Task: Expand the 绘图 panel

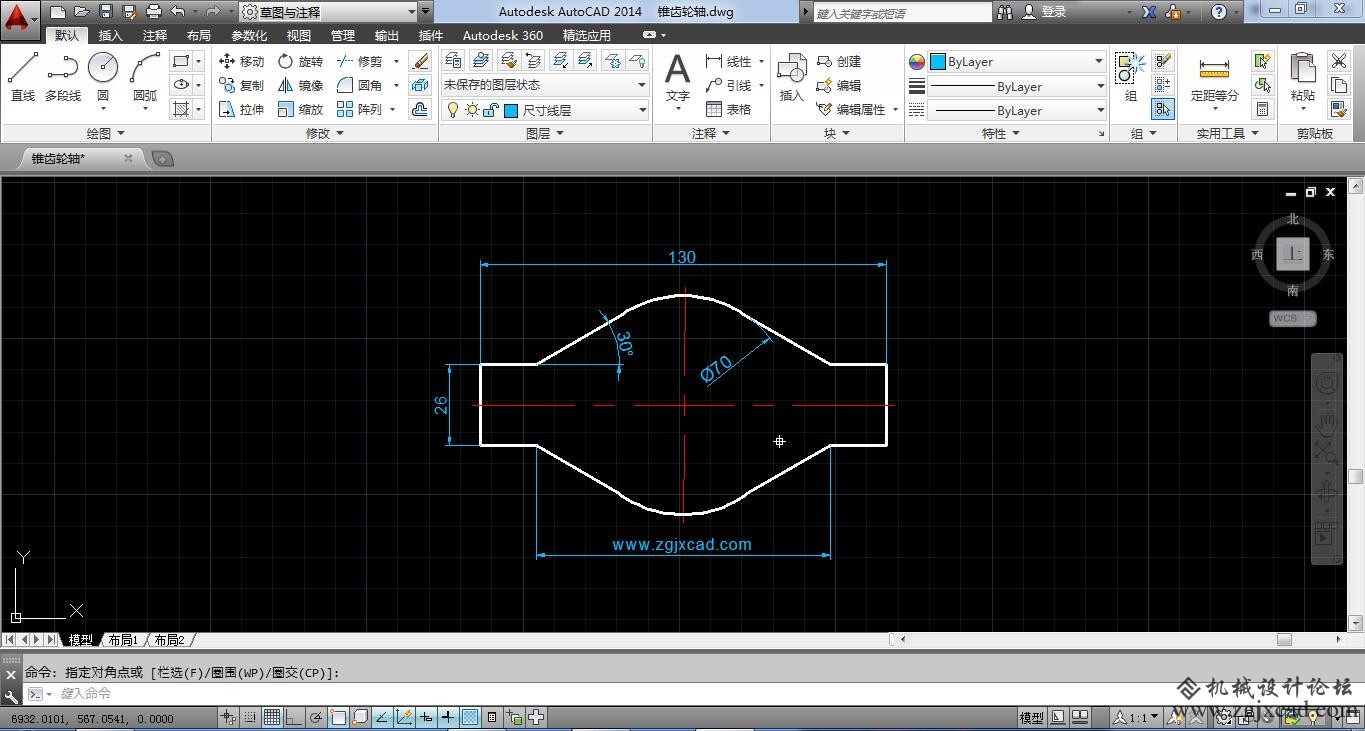Action: point(105,133)
